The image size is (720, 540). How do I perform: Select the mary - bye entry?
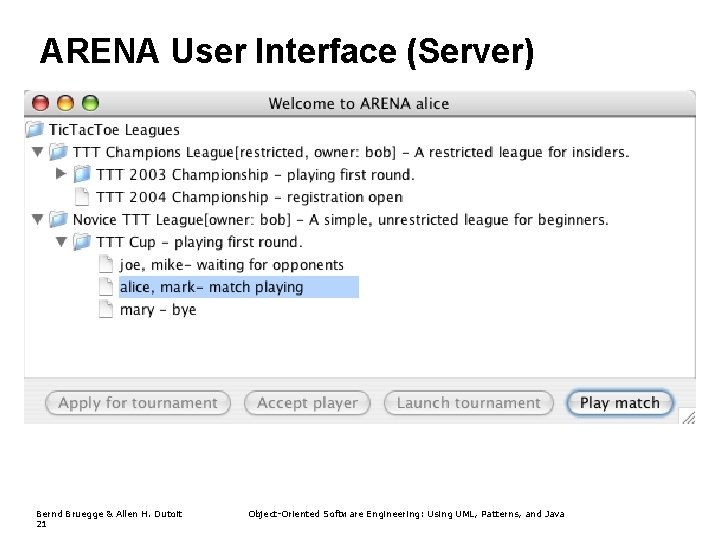(158, 309)
